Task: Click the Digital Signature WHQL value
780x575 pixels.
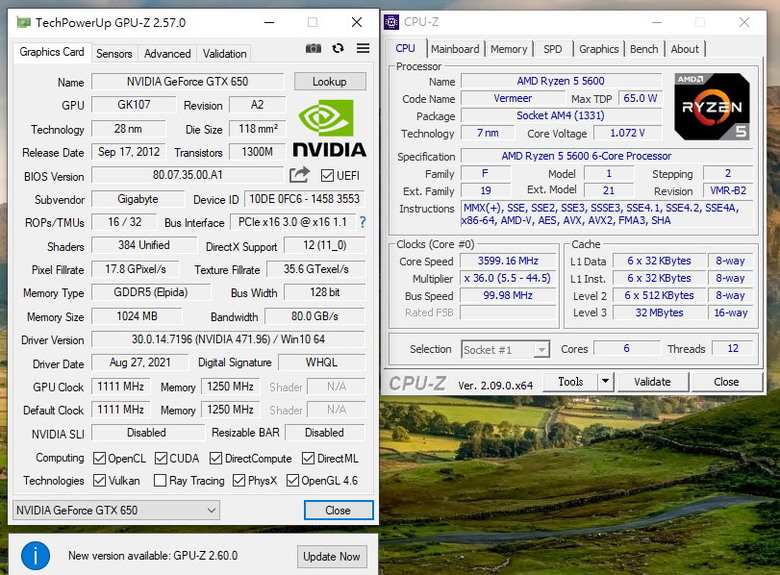Action: pyautogui.click(x=321, y=362)
